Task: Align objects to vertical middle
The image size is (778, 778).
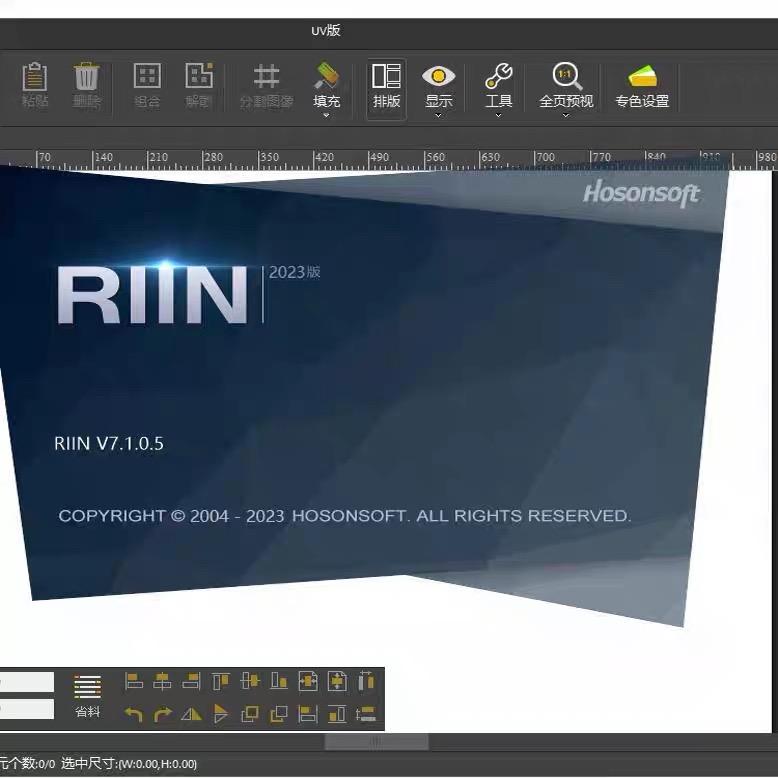Action: click(x=250, y=681)
